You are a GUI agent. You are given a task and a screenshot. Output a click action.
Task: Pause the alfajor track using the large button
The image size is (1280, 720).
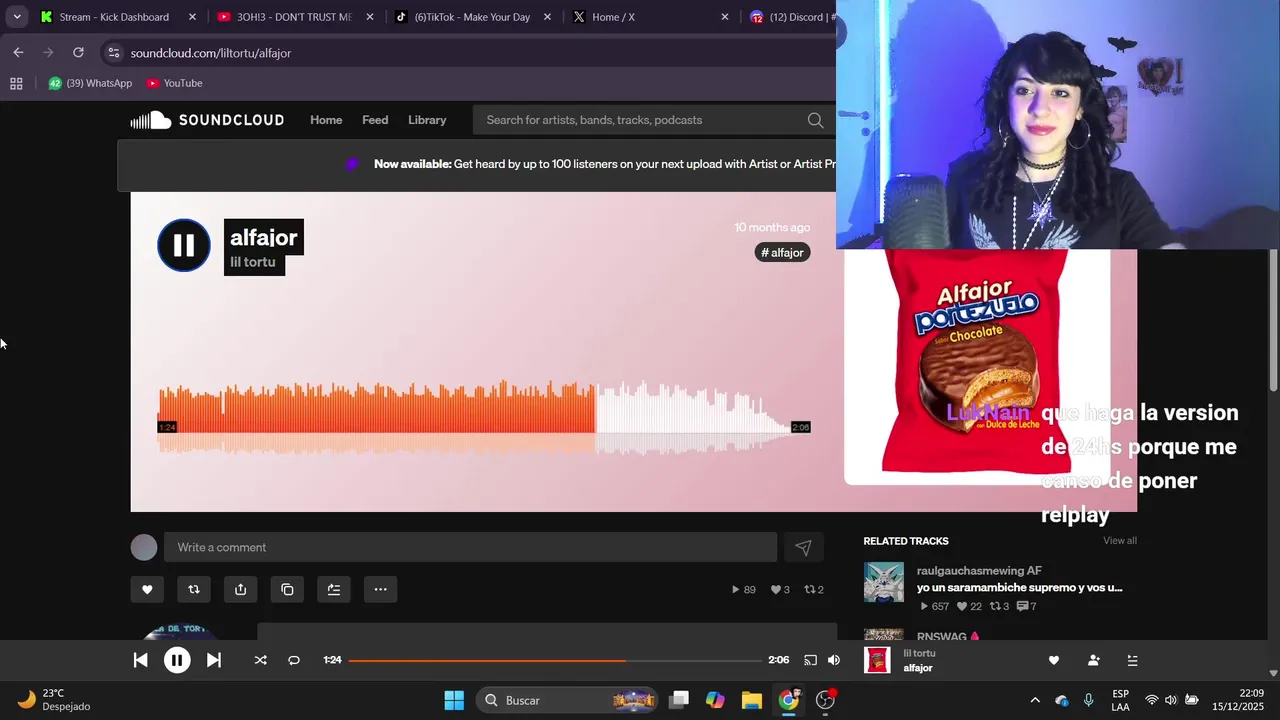click(x=184, y=245)
